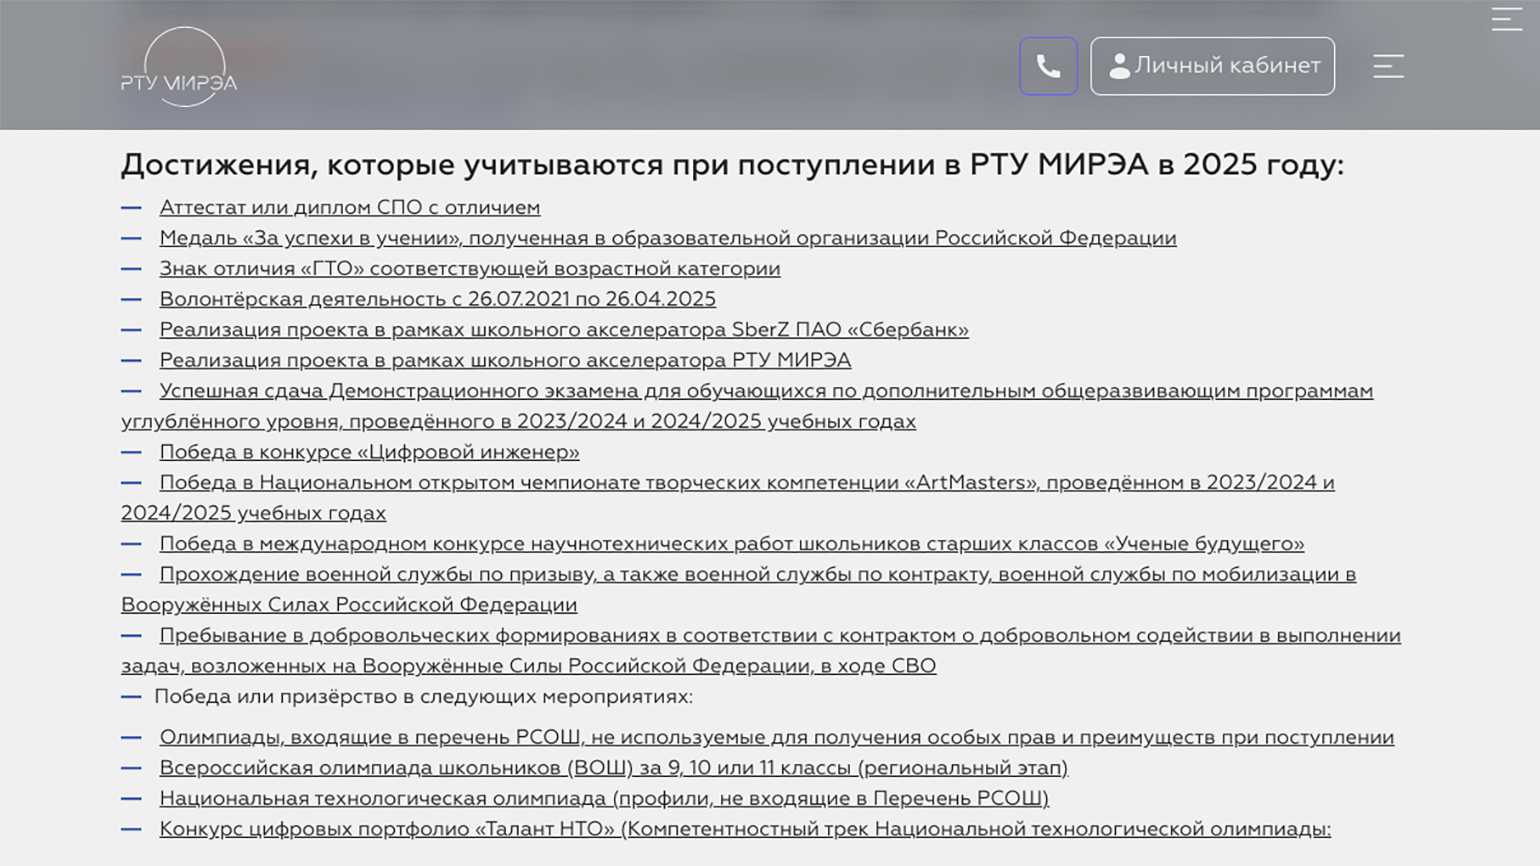Click the RTU MIREA logo
This screenshot has width=1540, height=866.
click(179, 67)
